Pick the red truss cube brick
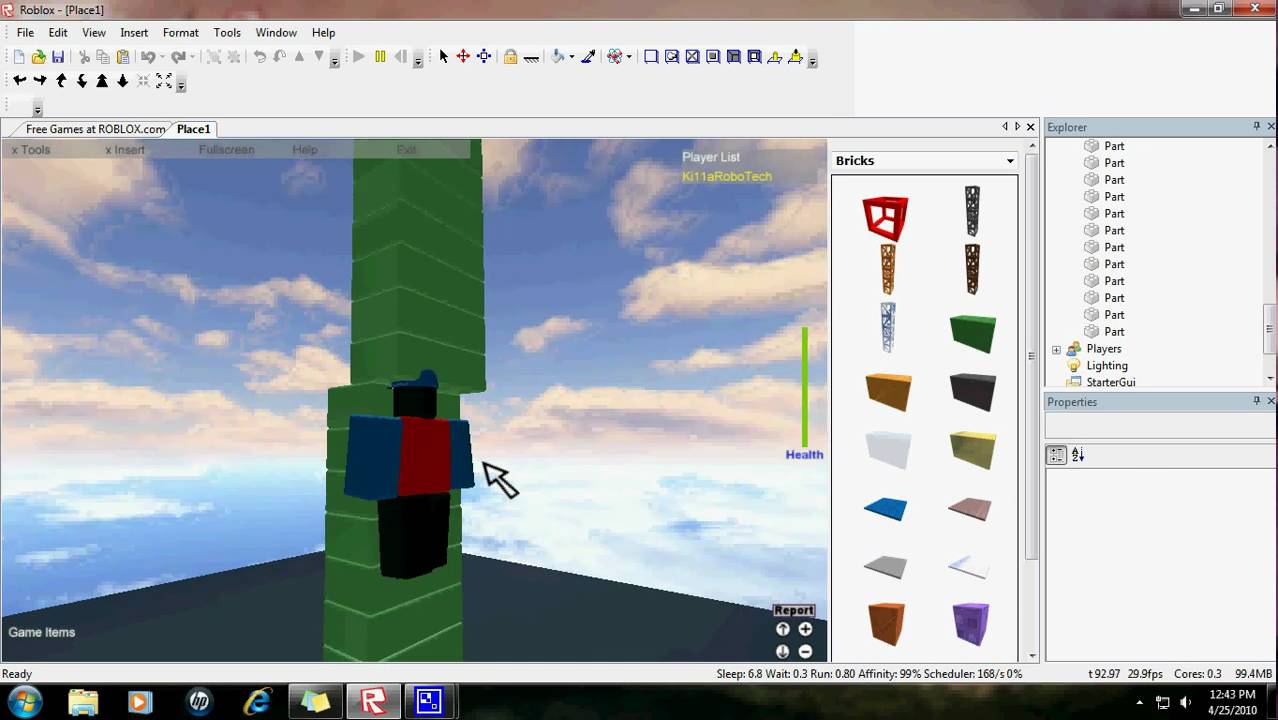 tap(886, 218)
